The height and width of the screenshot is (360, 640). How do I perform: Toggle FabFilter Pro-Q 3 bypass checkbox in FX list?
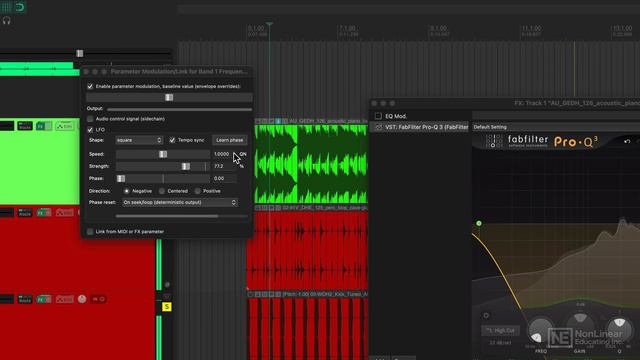tap(378, 127)
